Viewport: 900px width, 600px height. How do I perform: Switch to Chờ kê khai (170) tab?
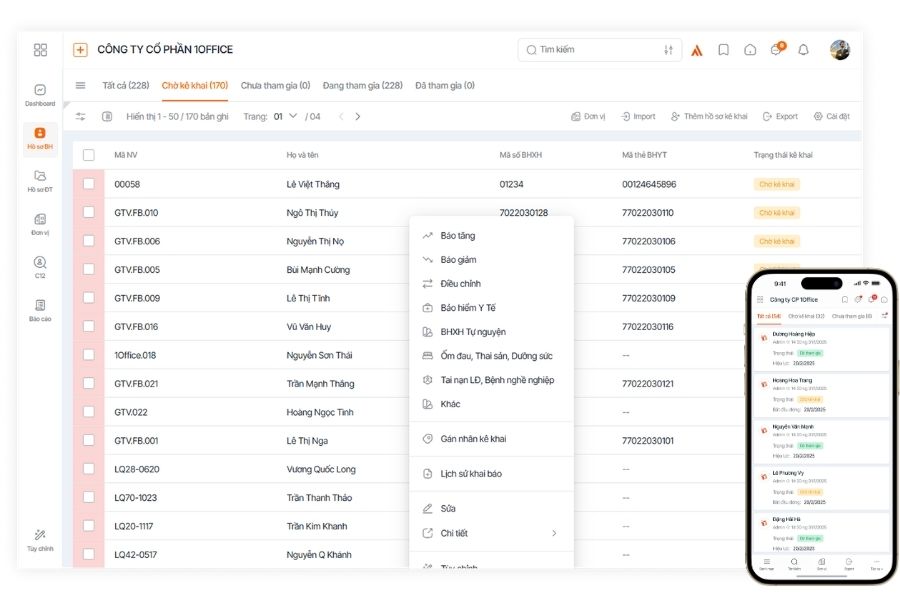[x=195, y=86]
